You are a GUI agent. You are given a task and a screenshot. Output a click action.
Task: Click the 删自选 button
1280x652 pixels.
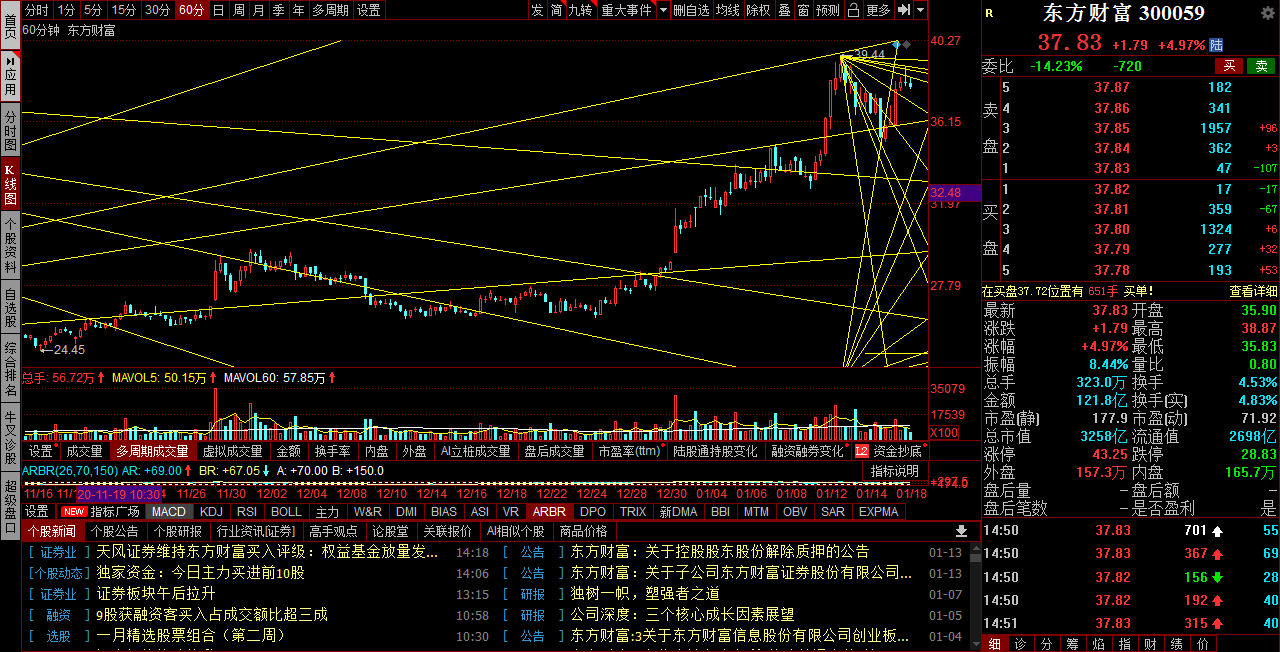coord(691,10)
